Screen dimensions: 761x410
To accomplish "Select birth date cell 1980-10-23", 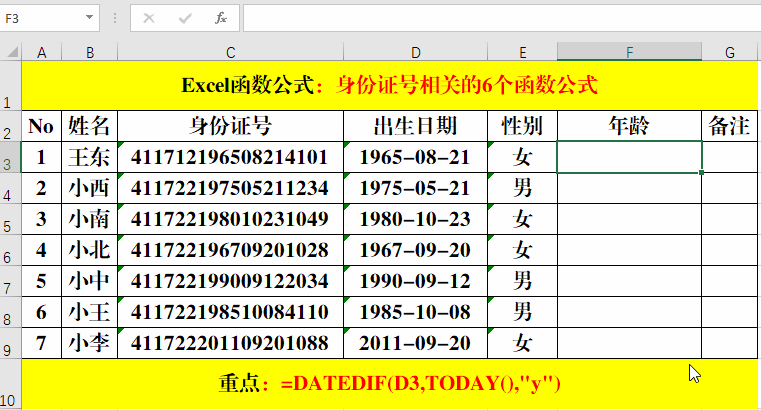I will (x=415, y=219).
